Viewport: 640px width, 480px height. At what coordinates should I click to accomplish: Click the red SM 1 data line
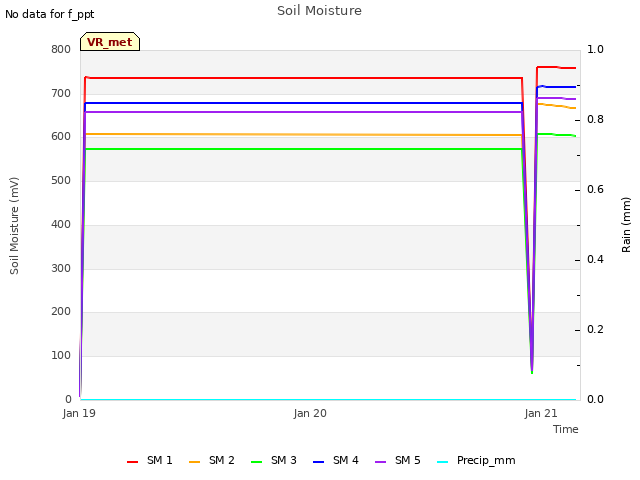302,78
